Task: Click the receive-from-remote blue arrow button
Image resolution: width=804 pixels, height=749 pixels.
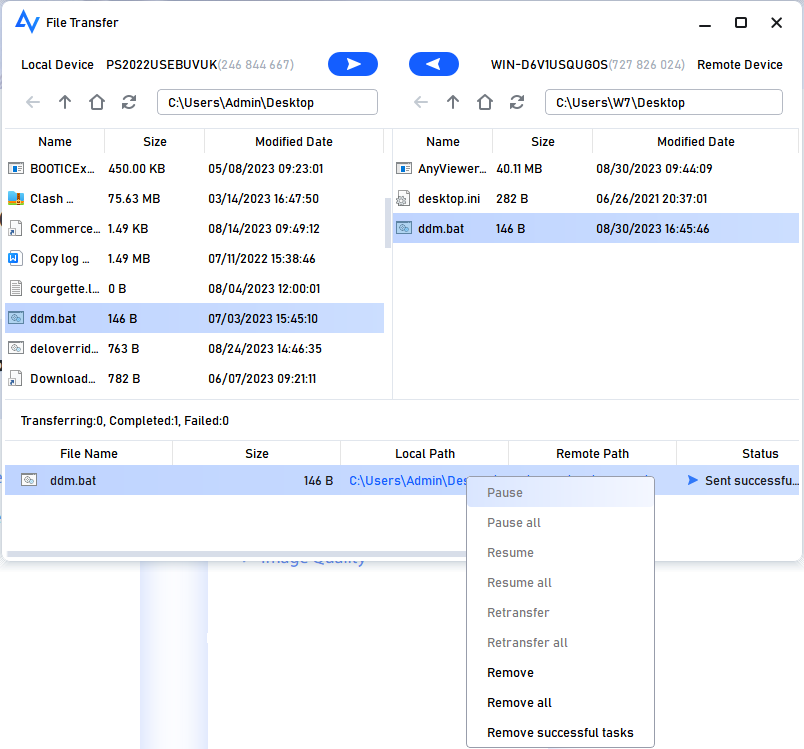Action: coord(433,64)
